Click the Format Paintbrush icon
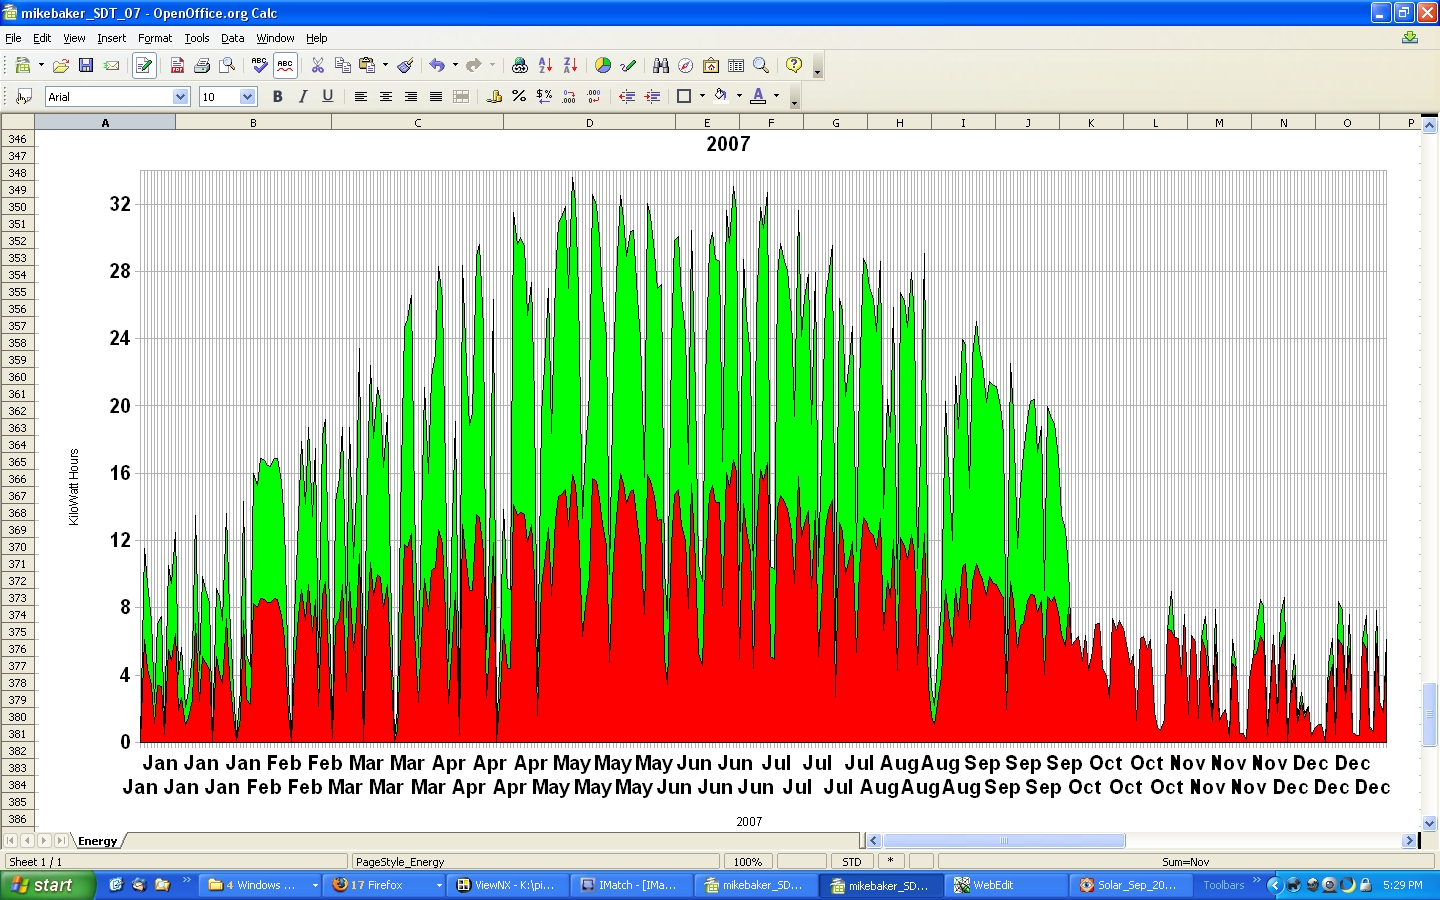This screenshot has height=900, width=1440. point(405,66)
